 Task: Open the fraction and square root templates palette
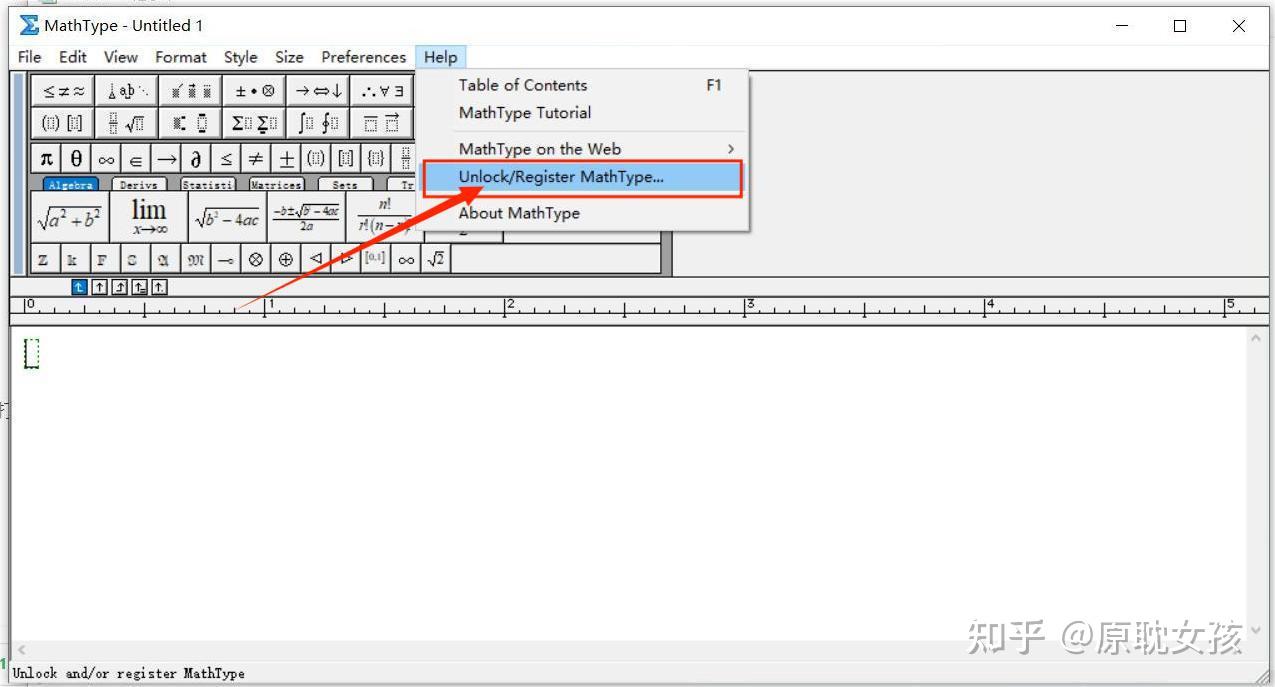coord(127,122)
